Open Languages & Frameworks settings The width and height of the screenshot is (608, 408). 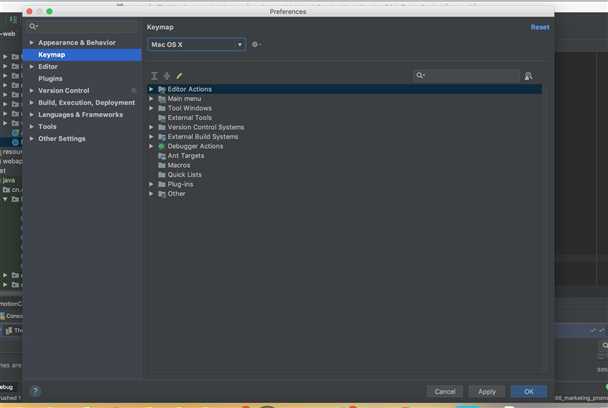click(x=80, y=115)
